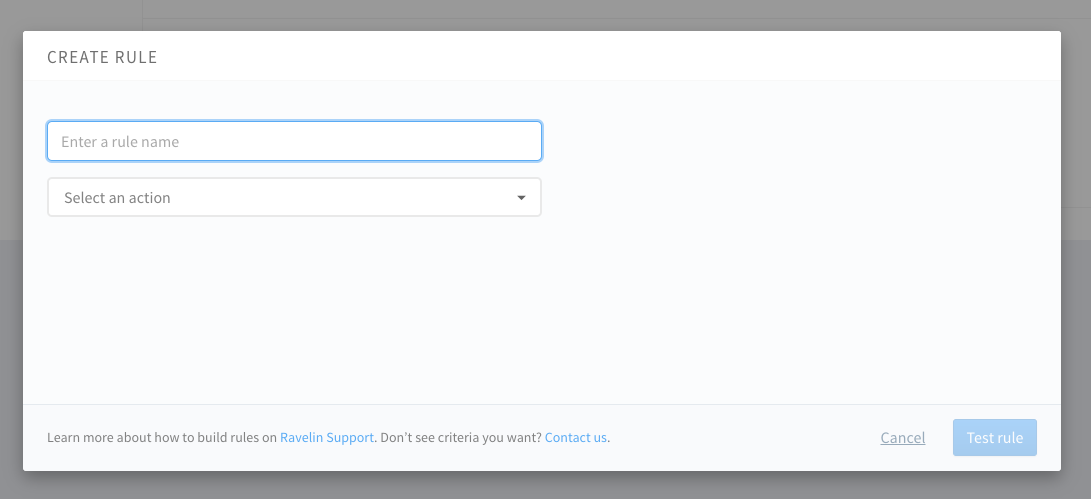
Task: Click the empty space right of the action dropdown
Action: coord(790,198)
